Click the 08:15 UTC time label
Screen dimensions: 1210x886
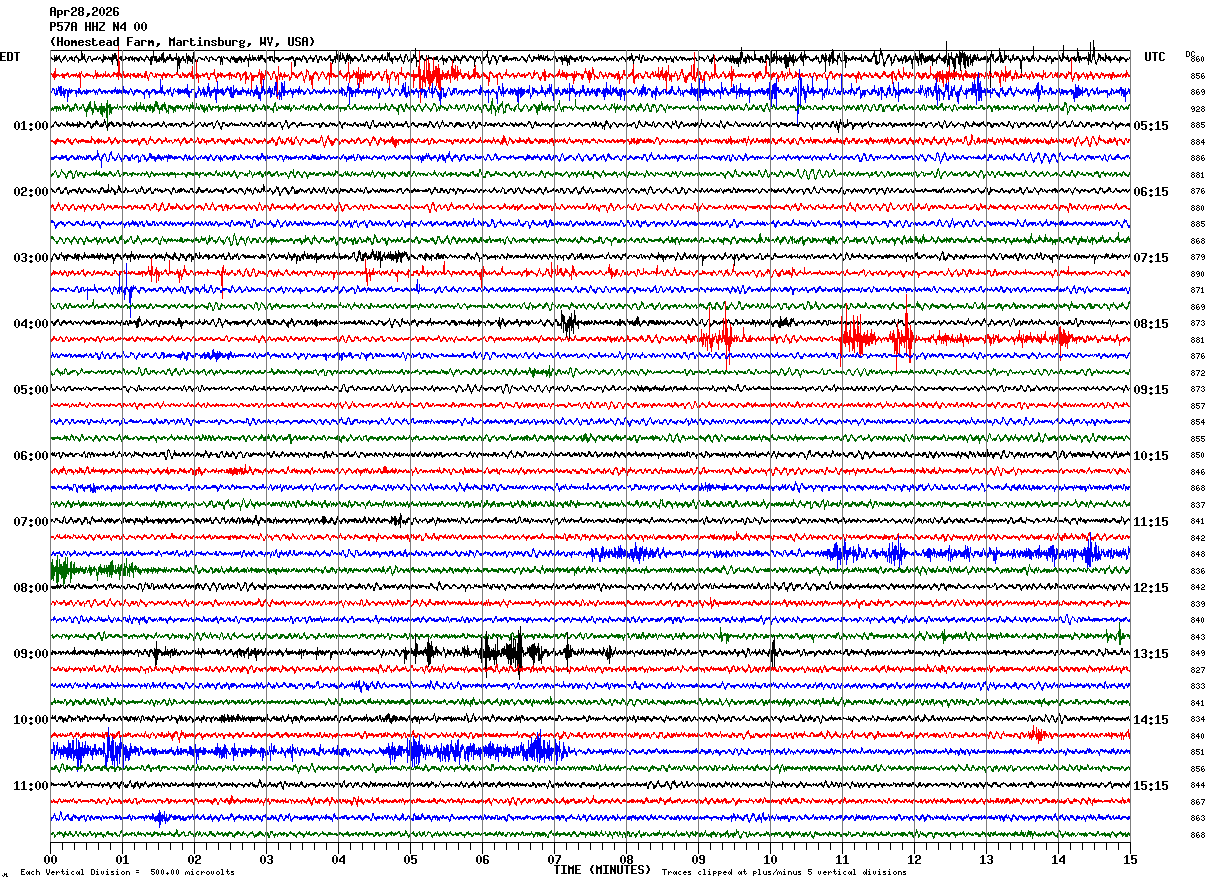pos(1151,324)
